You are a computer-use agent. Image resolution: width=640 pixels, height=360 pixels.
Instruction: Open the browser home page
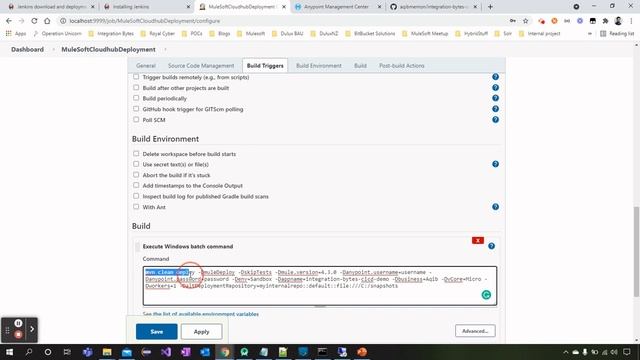[47, 21]
